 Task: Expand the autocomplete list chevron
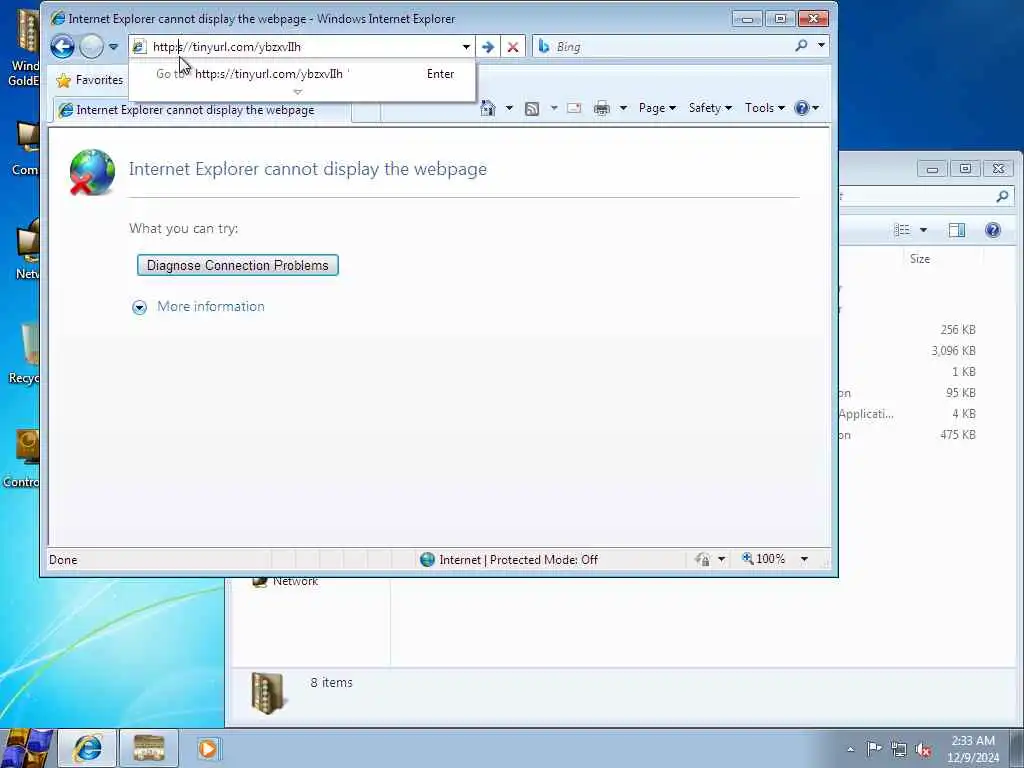298,92
